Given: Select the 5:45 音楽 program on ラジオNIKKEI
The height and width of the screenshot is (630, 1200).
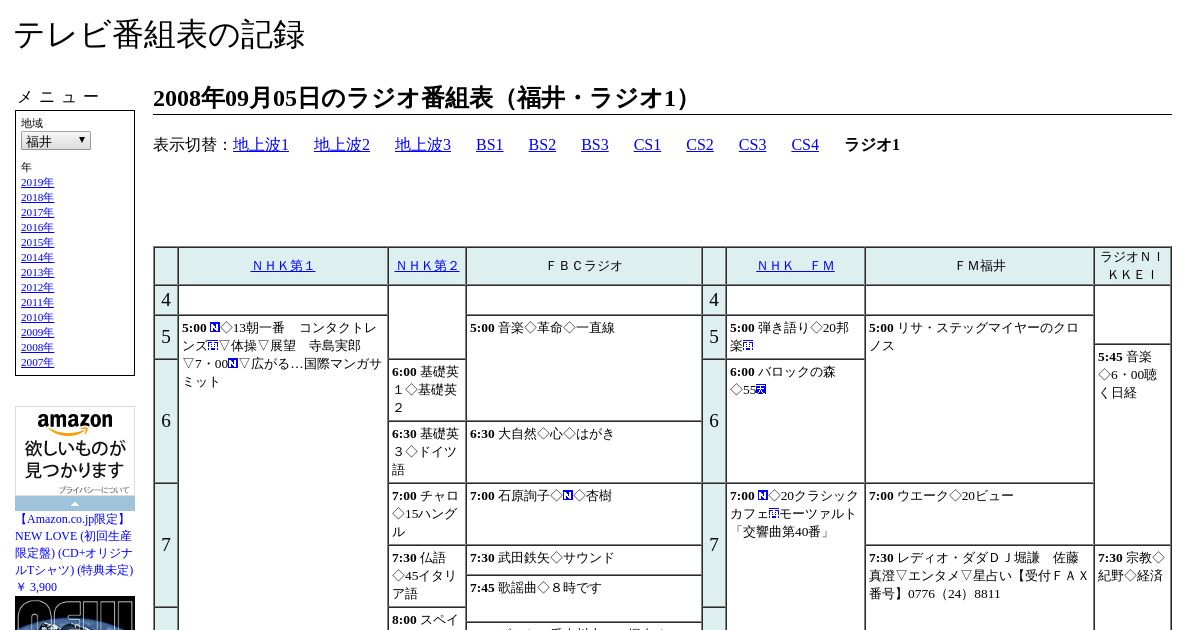Looking at the screenshot, I should pyautogui.click(x=1132, y=444).
